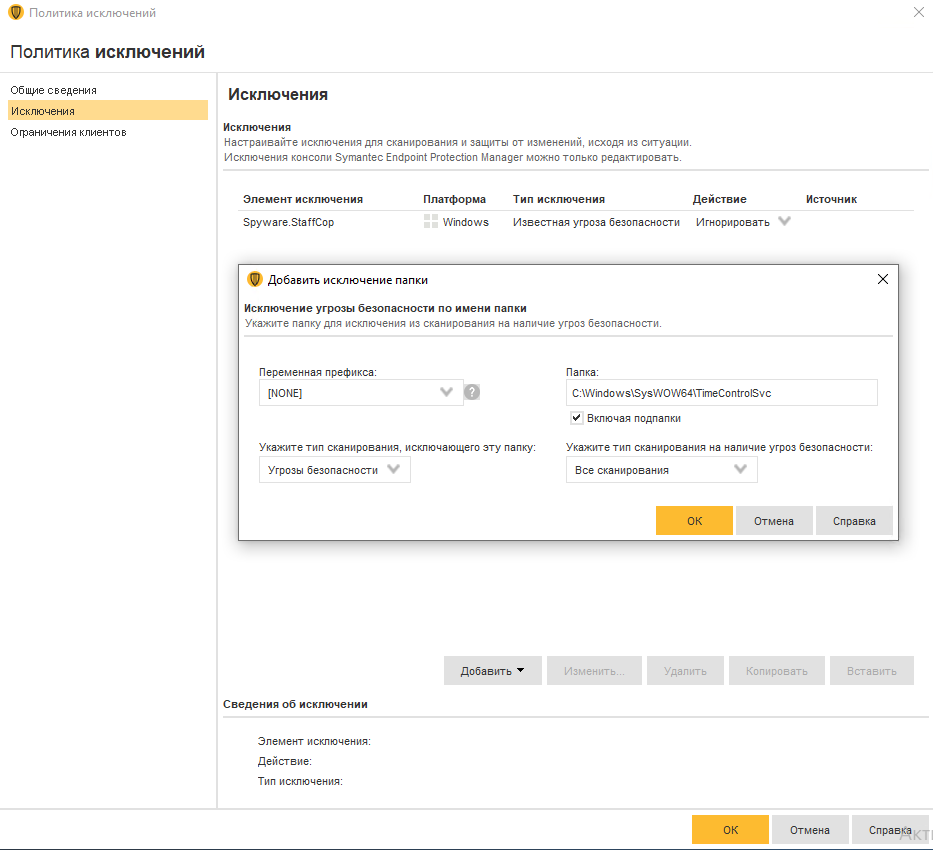Click the "Папка" path input field
The width and height of the screenshot is (933, 850).
click(x=722, y=392)
